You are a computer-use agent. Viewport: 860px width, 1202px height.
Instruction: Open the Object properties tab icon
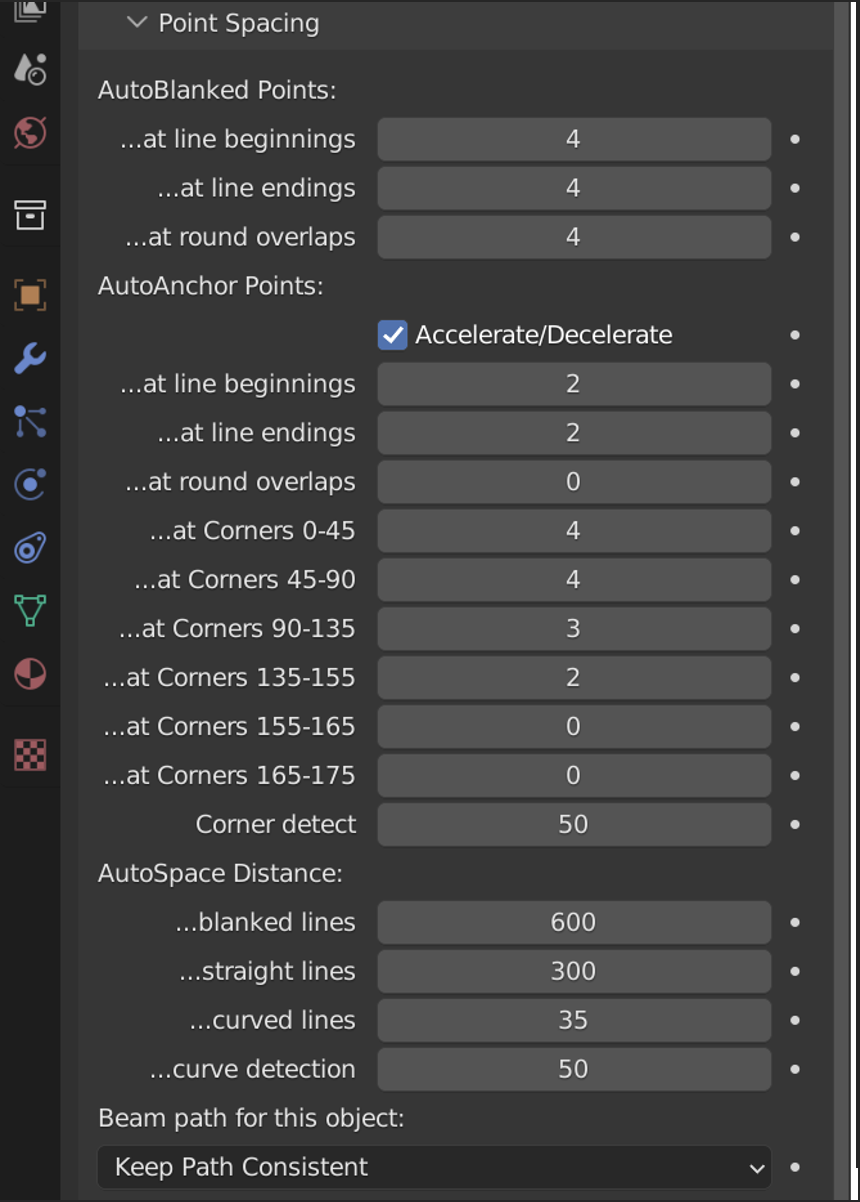point(30,295)
